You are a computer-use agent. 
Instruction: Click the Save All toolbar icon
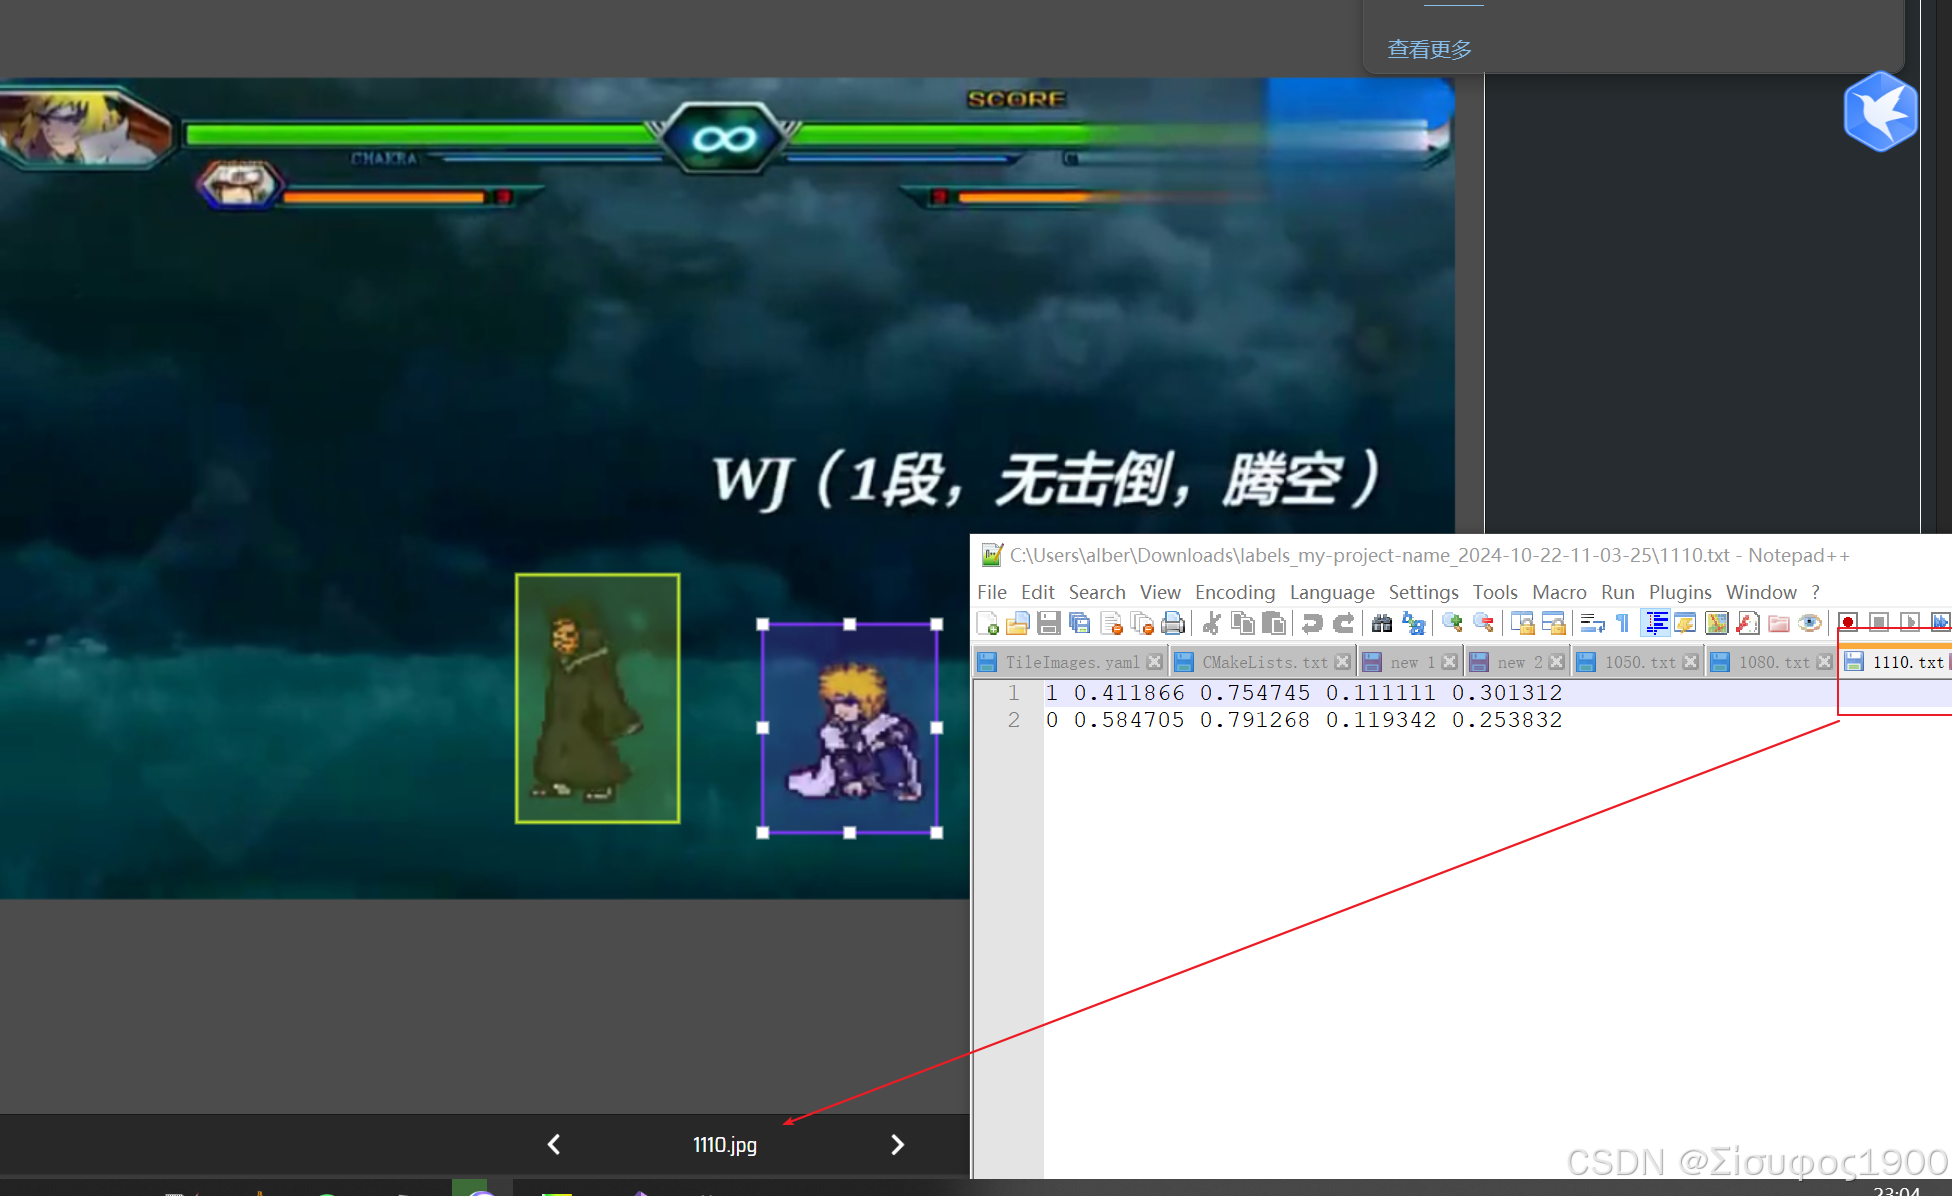1079,624
